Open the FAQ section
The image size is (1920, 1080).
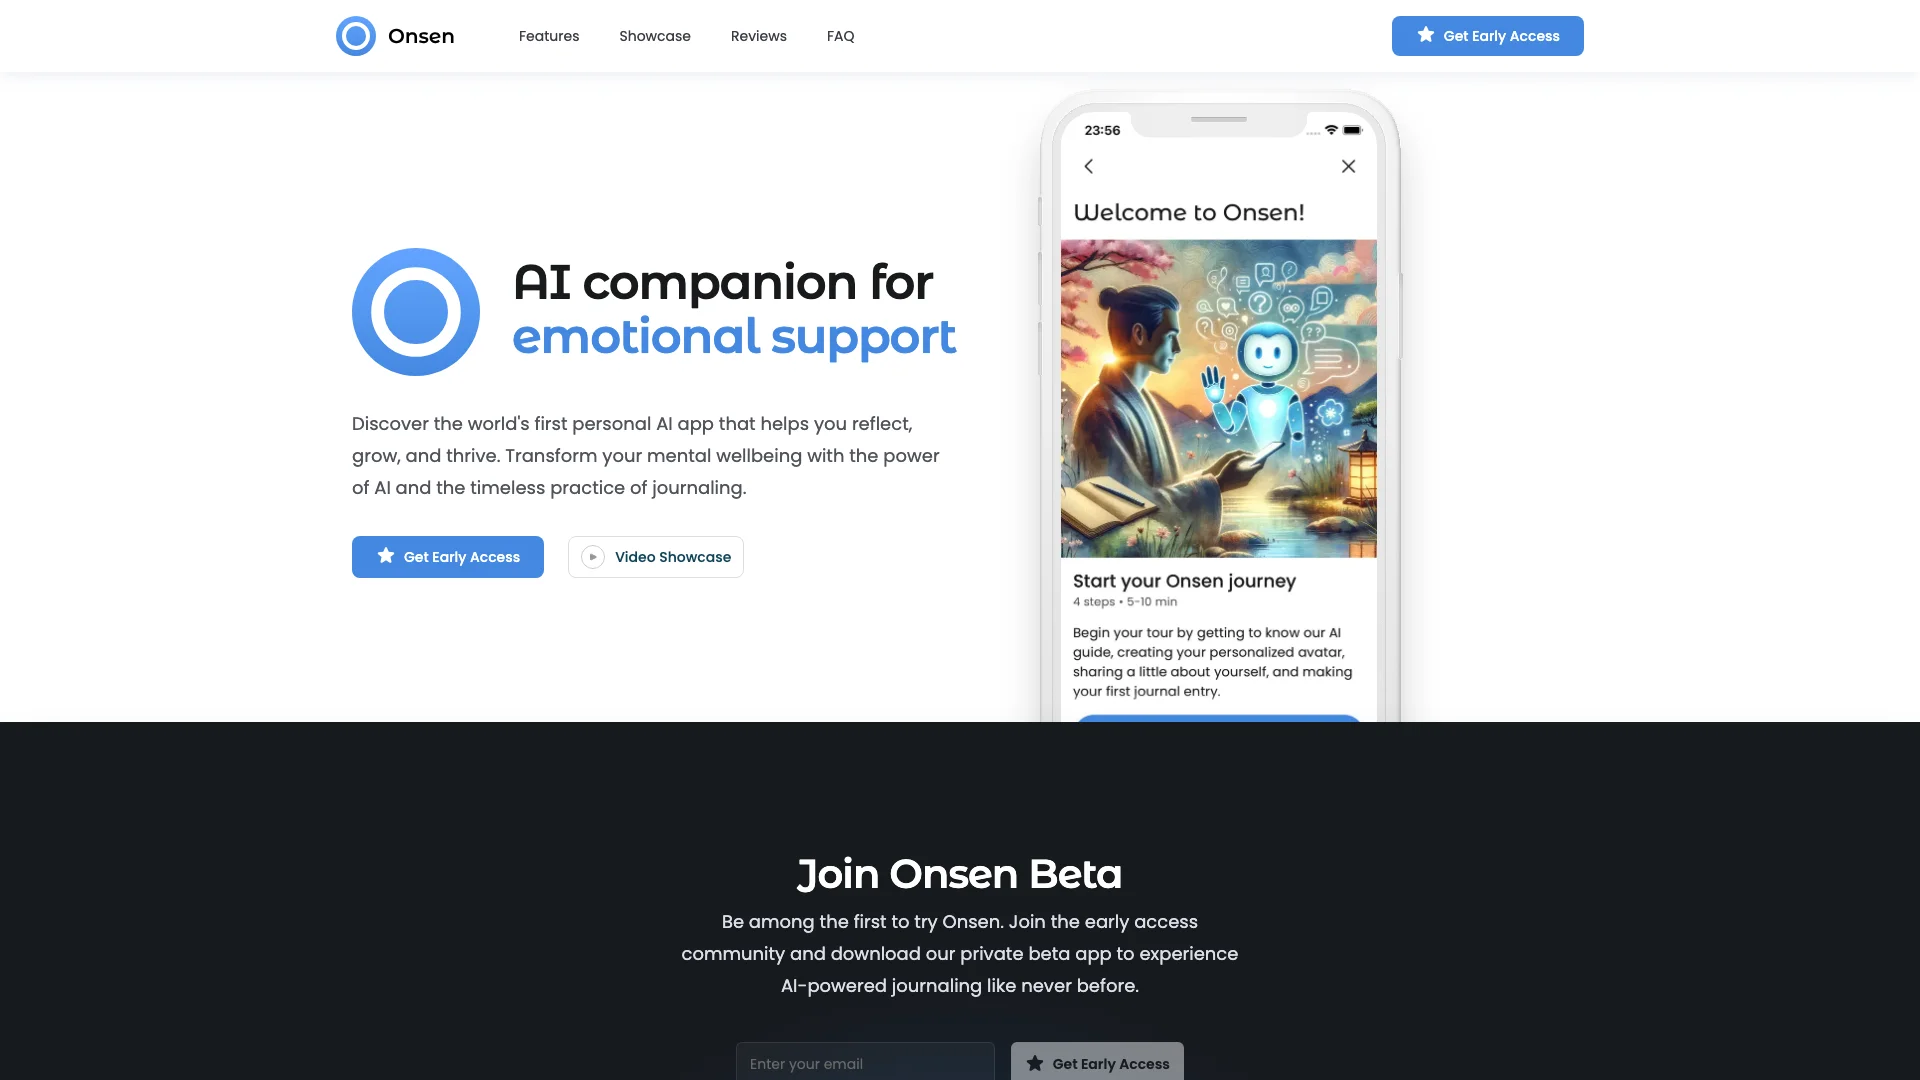tap(840, 36)
